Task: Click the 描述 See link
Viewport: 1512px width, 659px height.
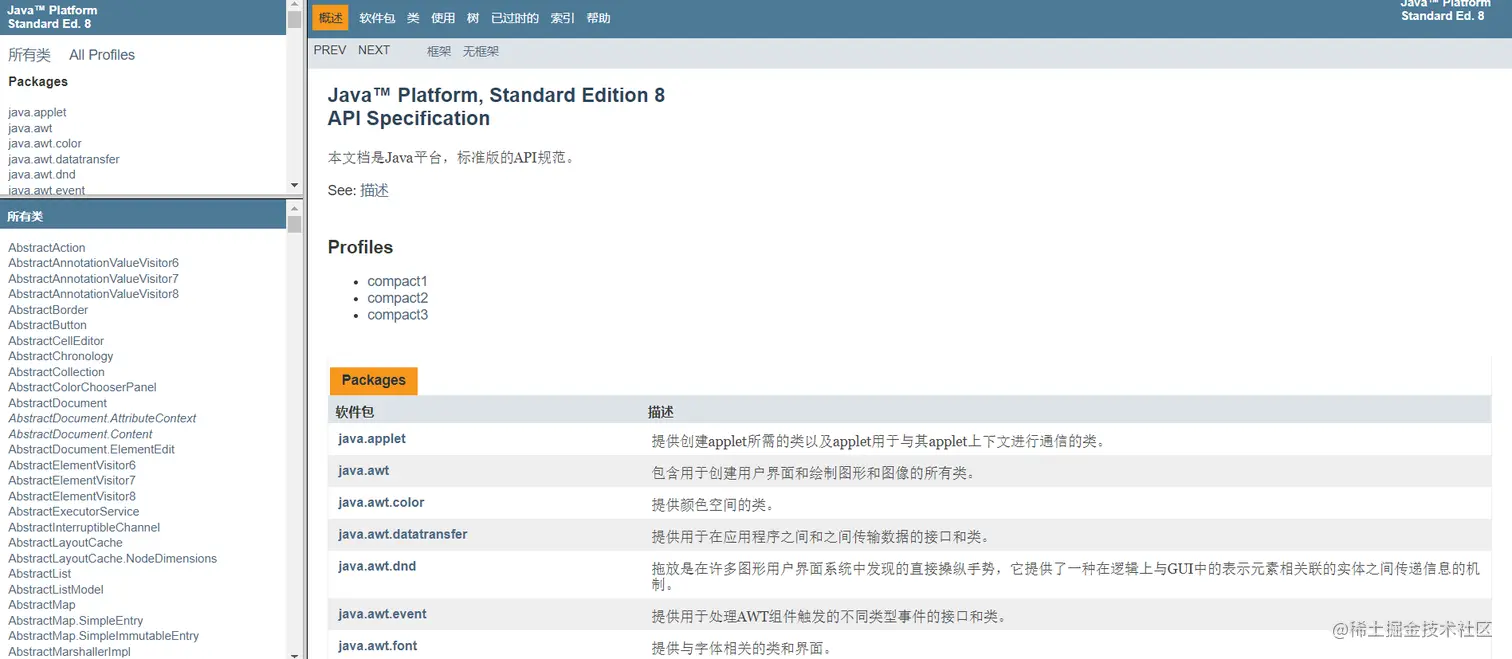Action: click(x=374, y=190)
